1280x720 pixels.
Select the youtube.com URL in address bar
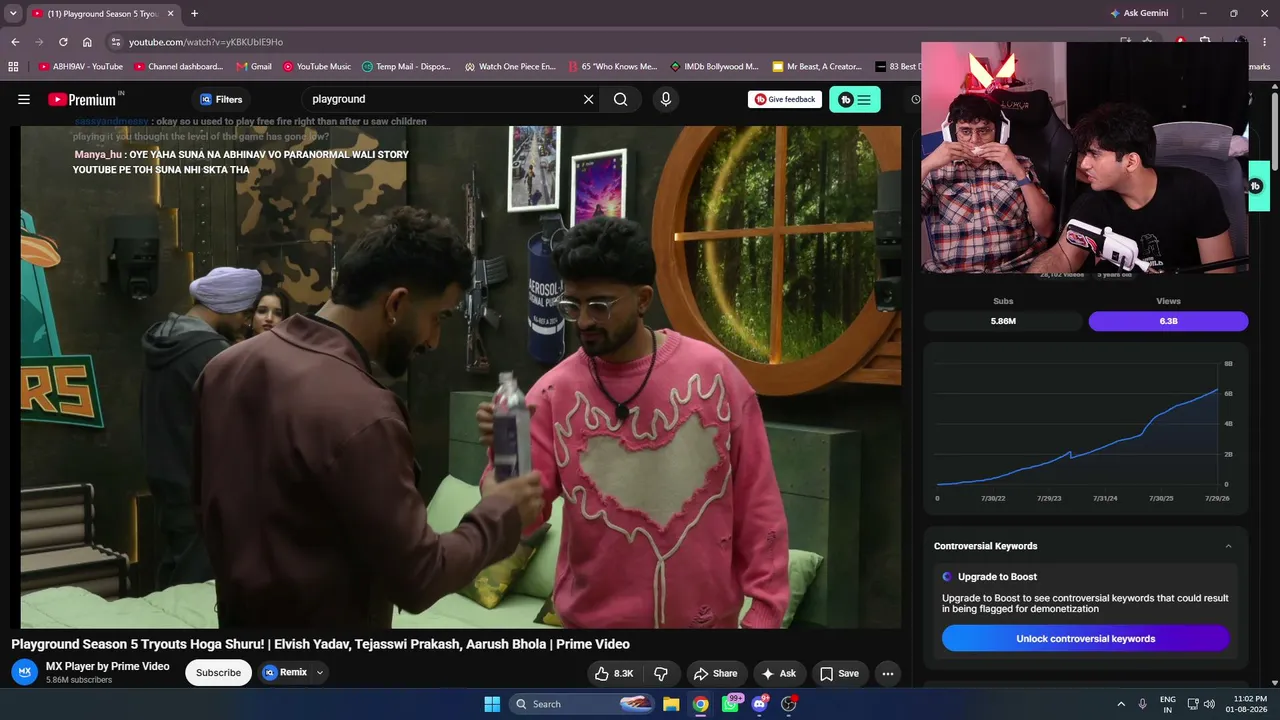(206, 42)
